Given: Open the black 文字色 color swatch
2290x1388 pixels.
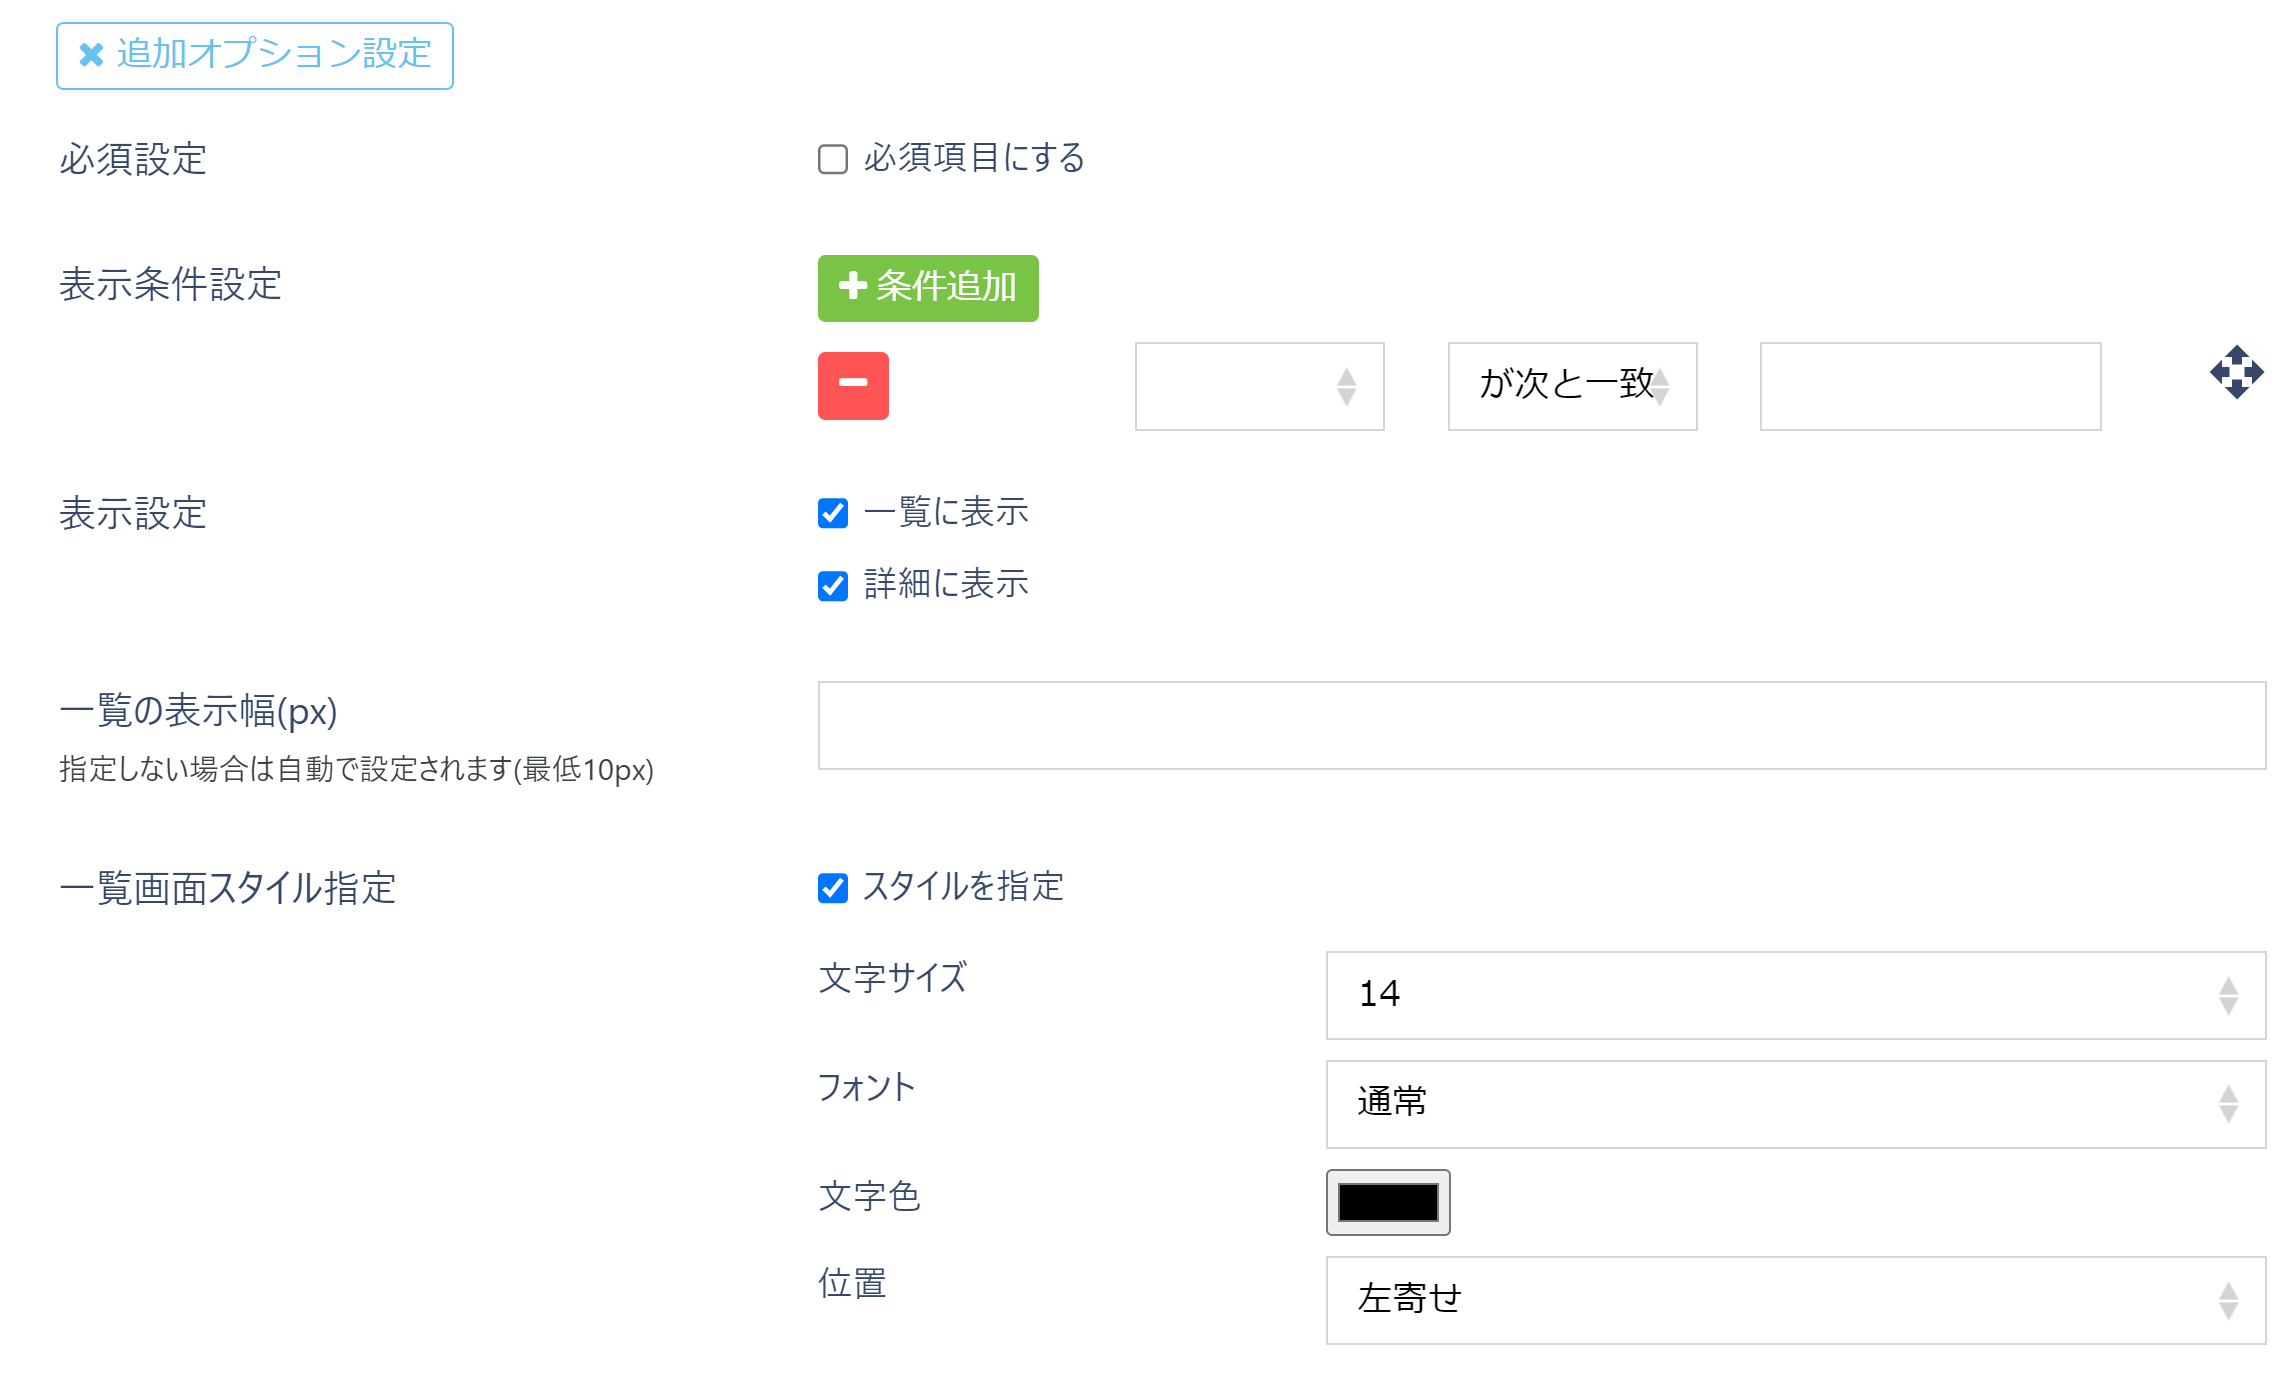Looking at the screenshot, I should click(1388, 1202).
